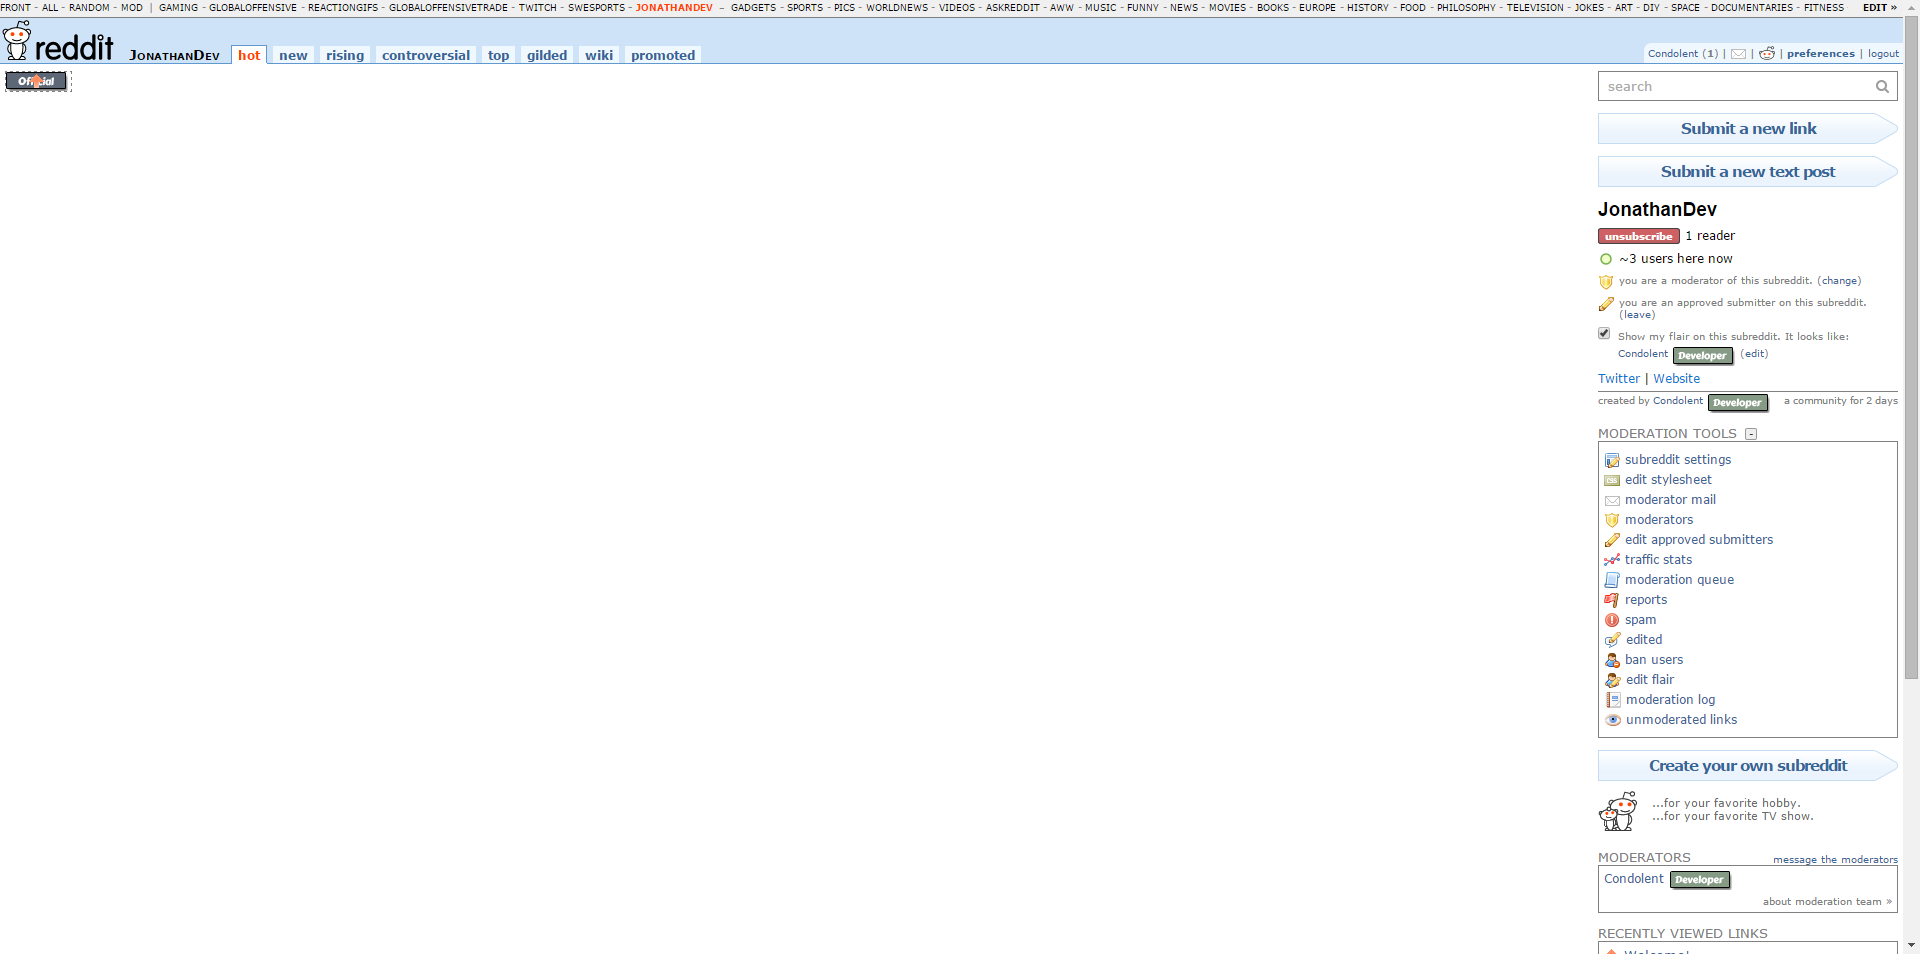Click 'message the moderators' link
The height and width of the screenshot is (954, 1920).
pyautogui.click(x=1835, y=860)
